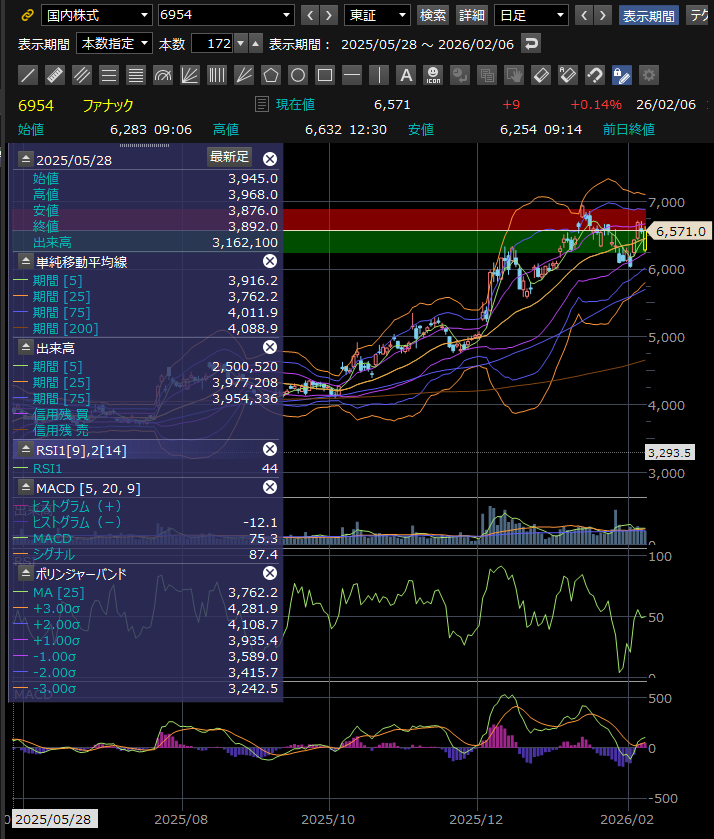Remove the RSI indicator panel
This screenshot has width=714, height=839.
tap(269, 450)
